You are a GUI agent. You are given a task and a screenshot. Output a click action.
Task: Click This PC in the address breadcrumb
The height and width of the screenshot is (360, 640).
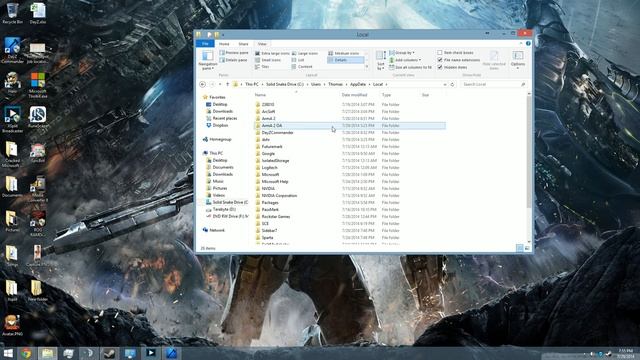(x=252, y=84)
